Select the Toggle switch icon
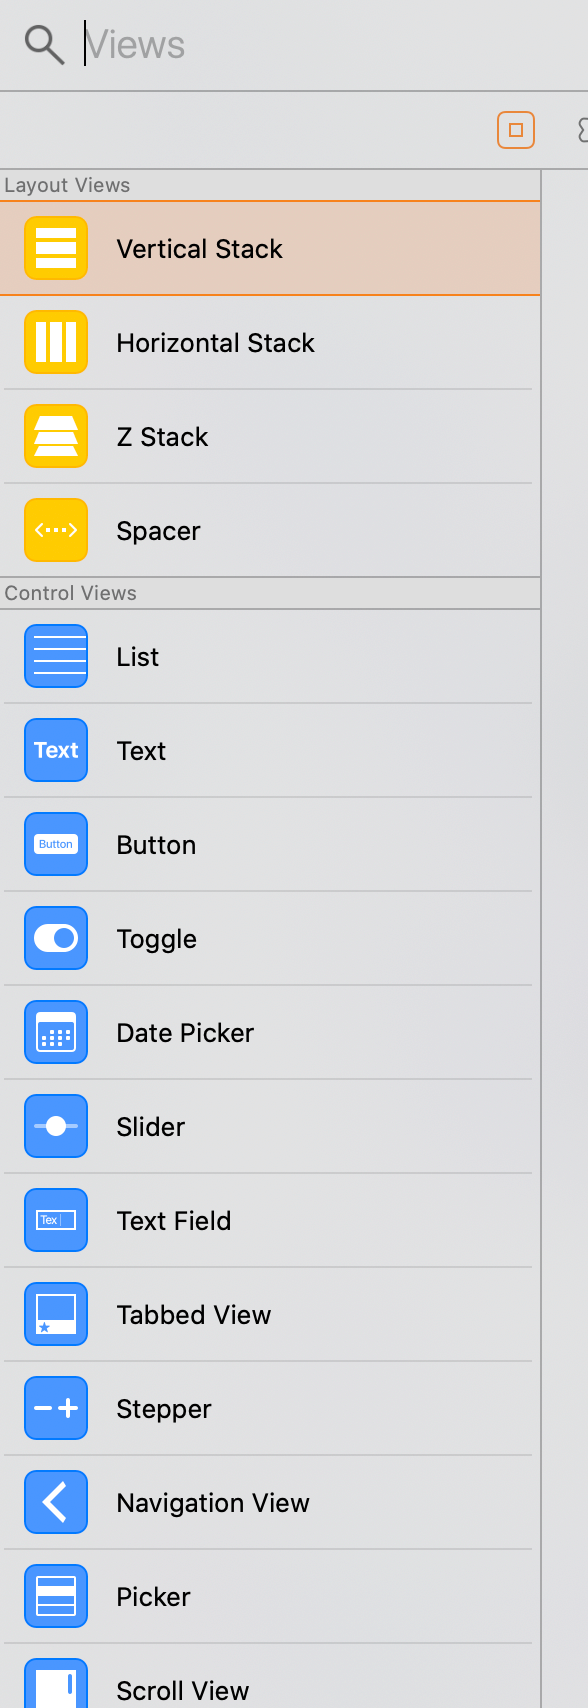The width and height of the screenshot is (588, 1708). pos(56,938)
